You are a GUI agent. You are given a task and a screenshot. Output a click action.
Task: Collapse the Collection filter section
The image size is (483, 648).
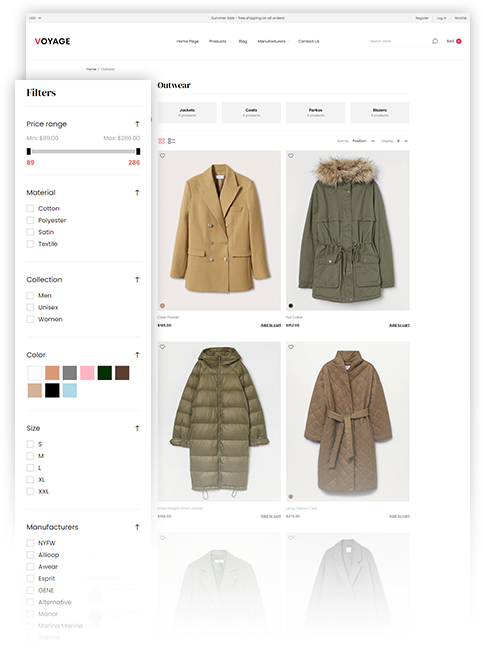[137, 280]
